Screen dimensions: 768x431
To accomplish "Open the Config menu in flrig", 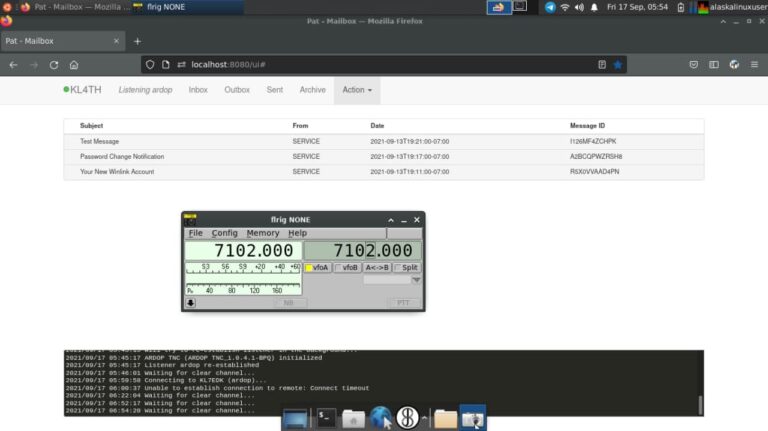I will [x=224, y=233].
